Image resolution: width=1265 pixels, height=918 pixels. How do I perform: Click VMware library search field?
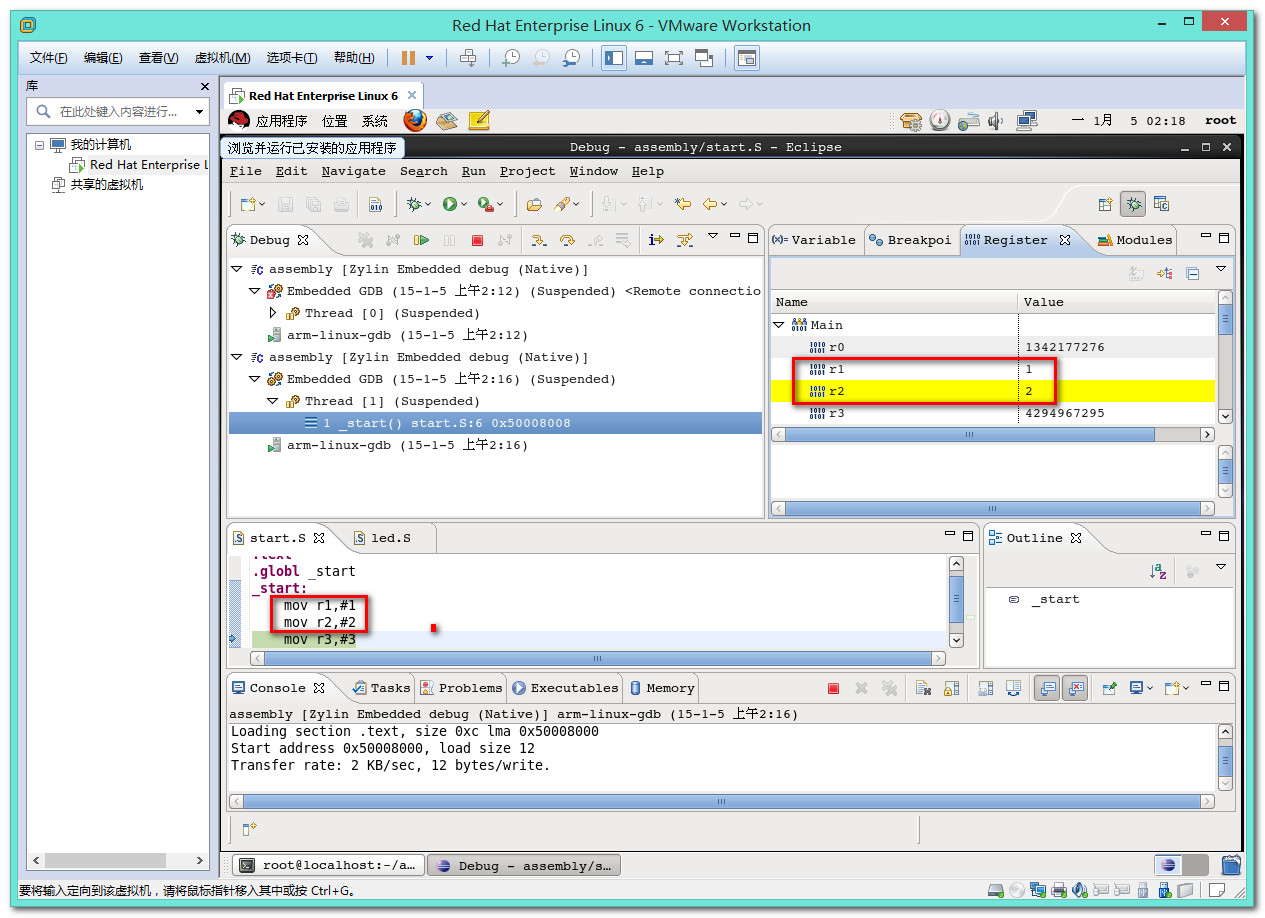pyautogui.click(x=119, y=112)
